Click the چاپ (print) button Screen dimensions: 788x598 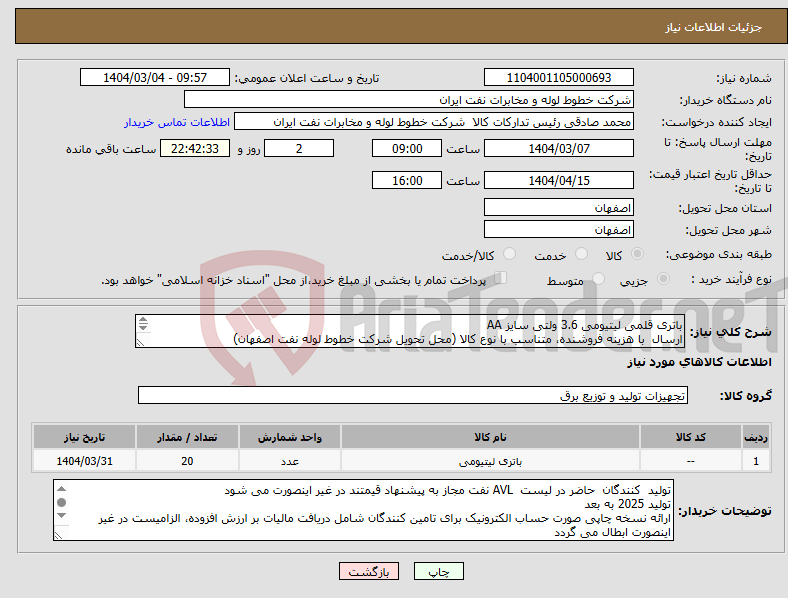438,571
